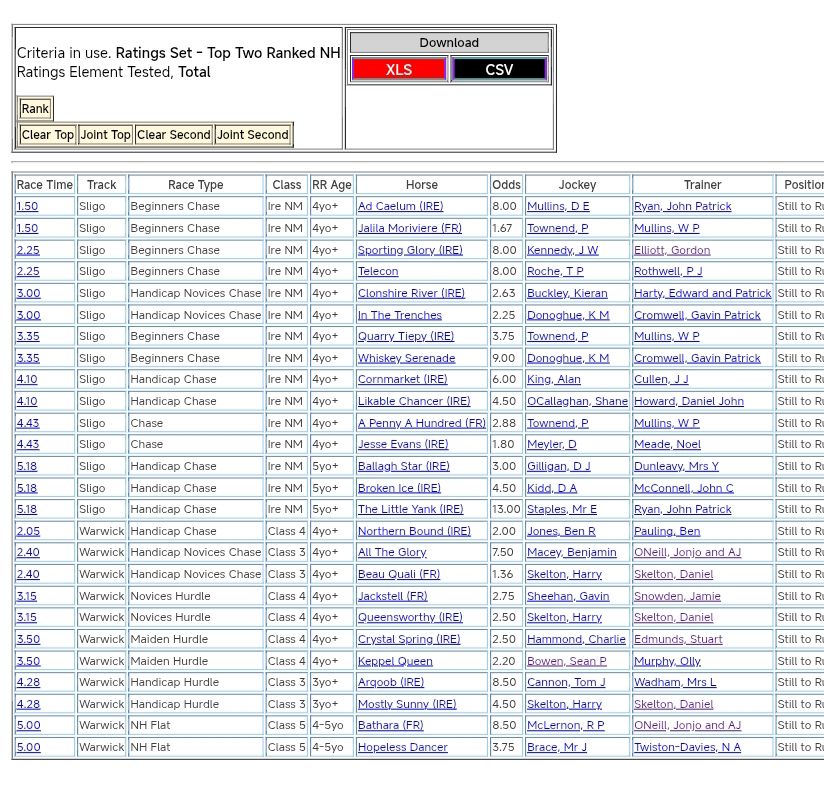Image resolution: width=824 pixels, height=790 pixels.
Task: Open jockey Mullins, D E page
Action: [x=558, y=207]
